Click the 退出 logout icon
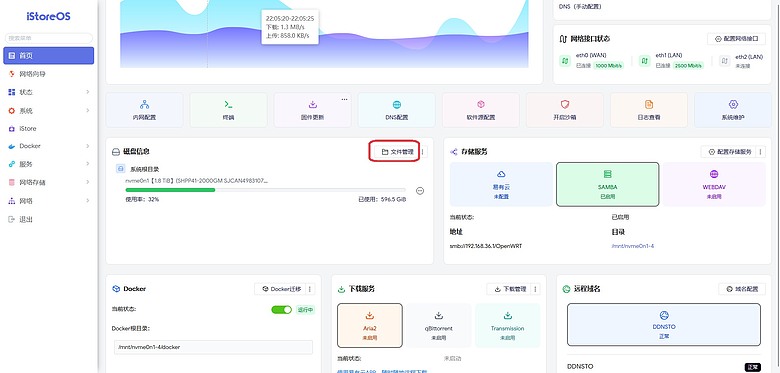Viewport: 780px width, 373px height. pos(12,219)
